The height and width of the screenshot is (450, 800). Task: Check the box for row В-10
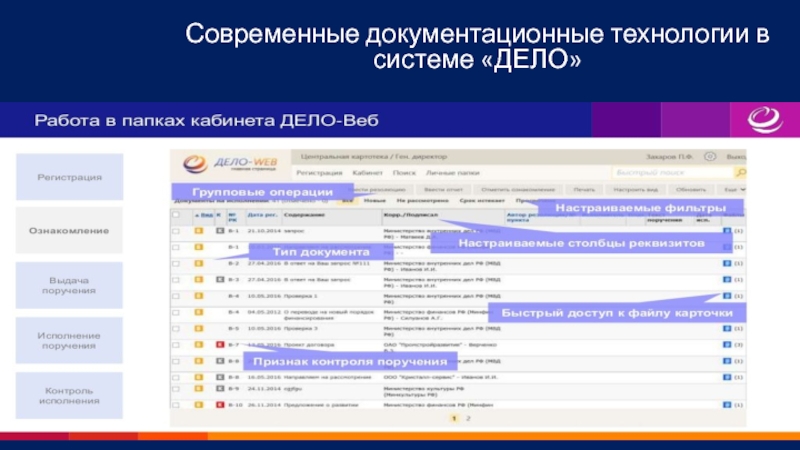[x=176, y=405]
